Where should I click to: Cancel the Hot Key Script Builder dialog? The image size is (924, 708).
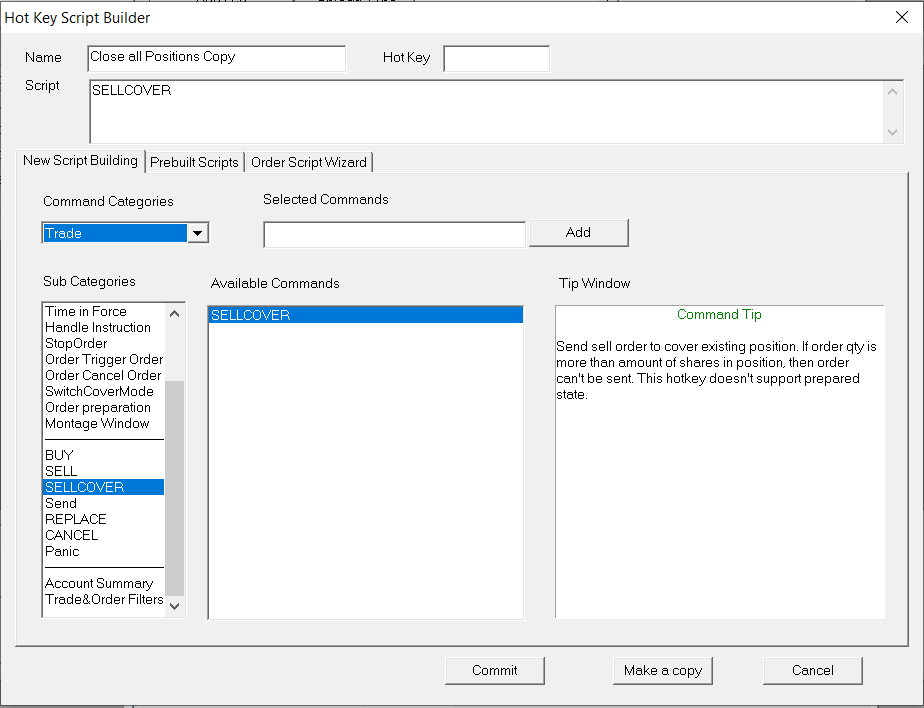pos(812,670)
